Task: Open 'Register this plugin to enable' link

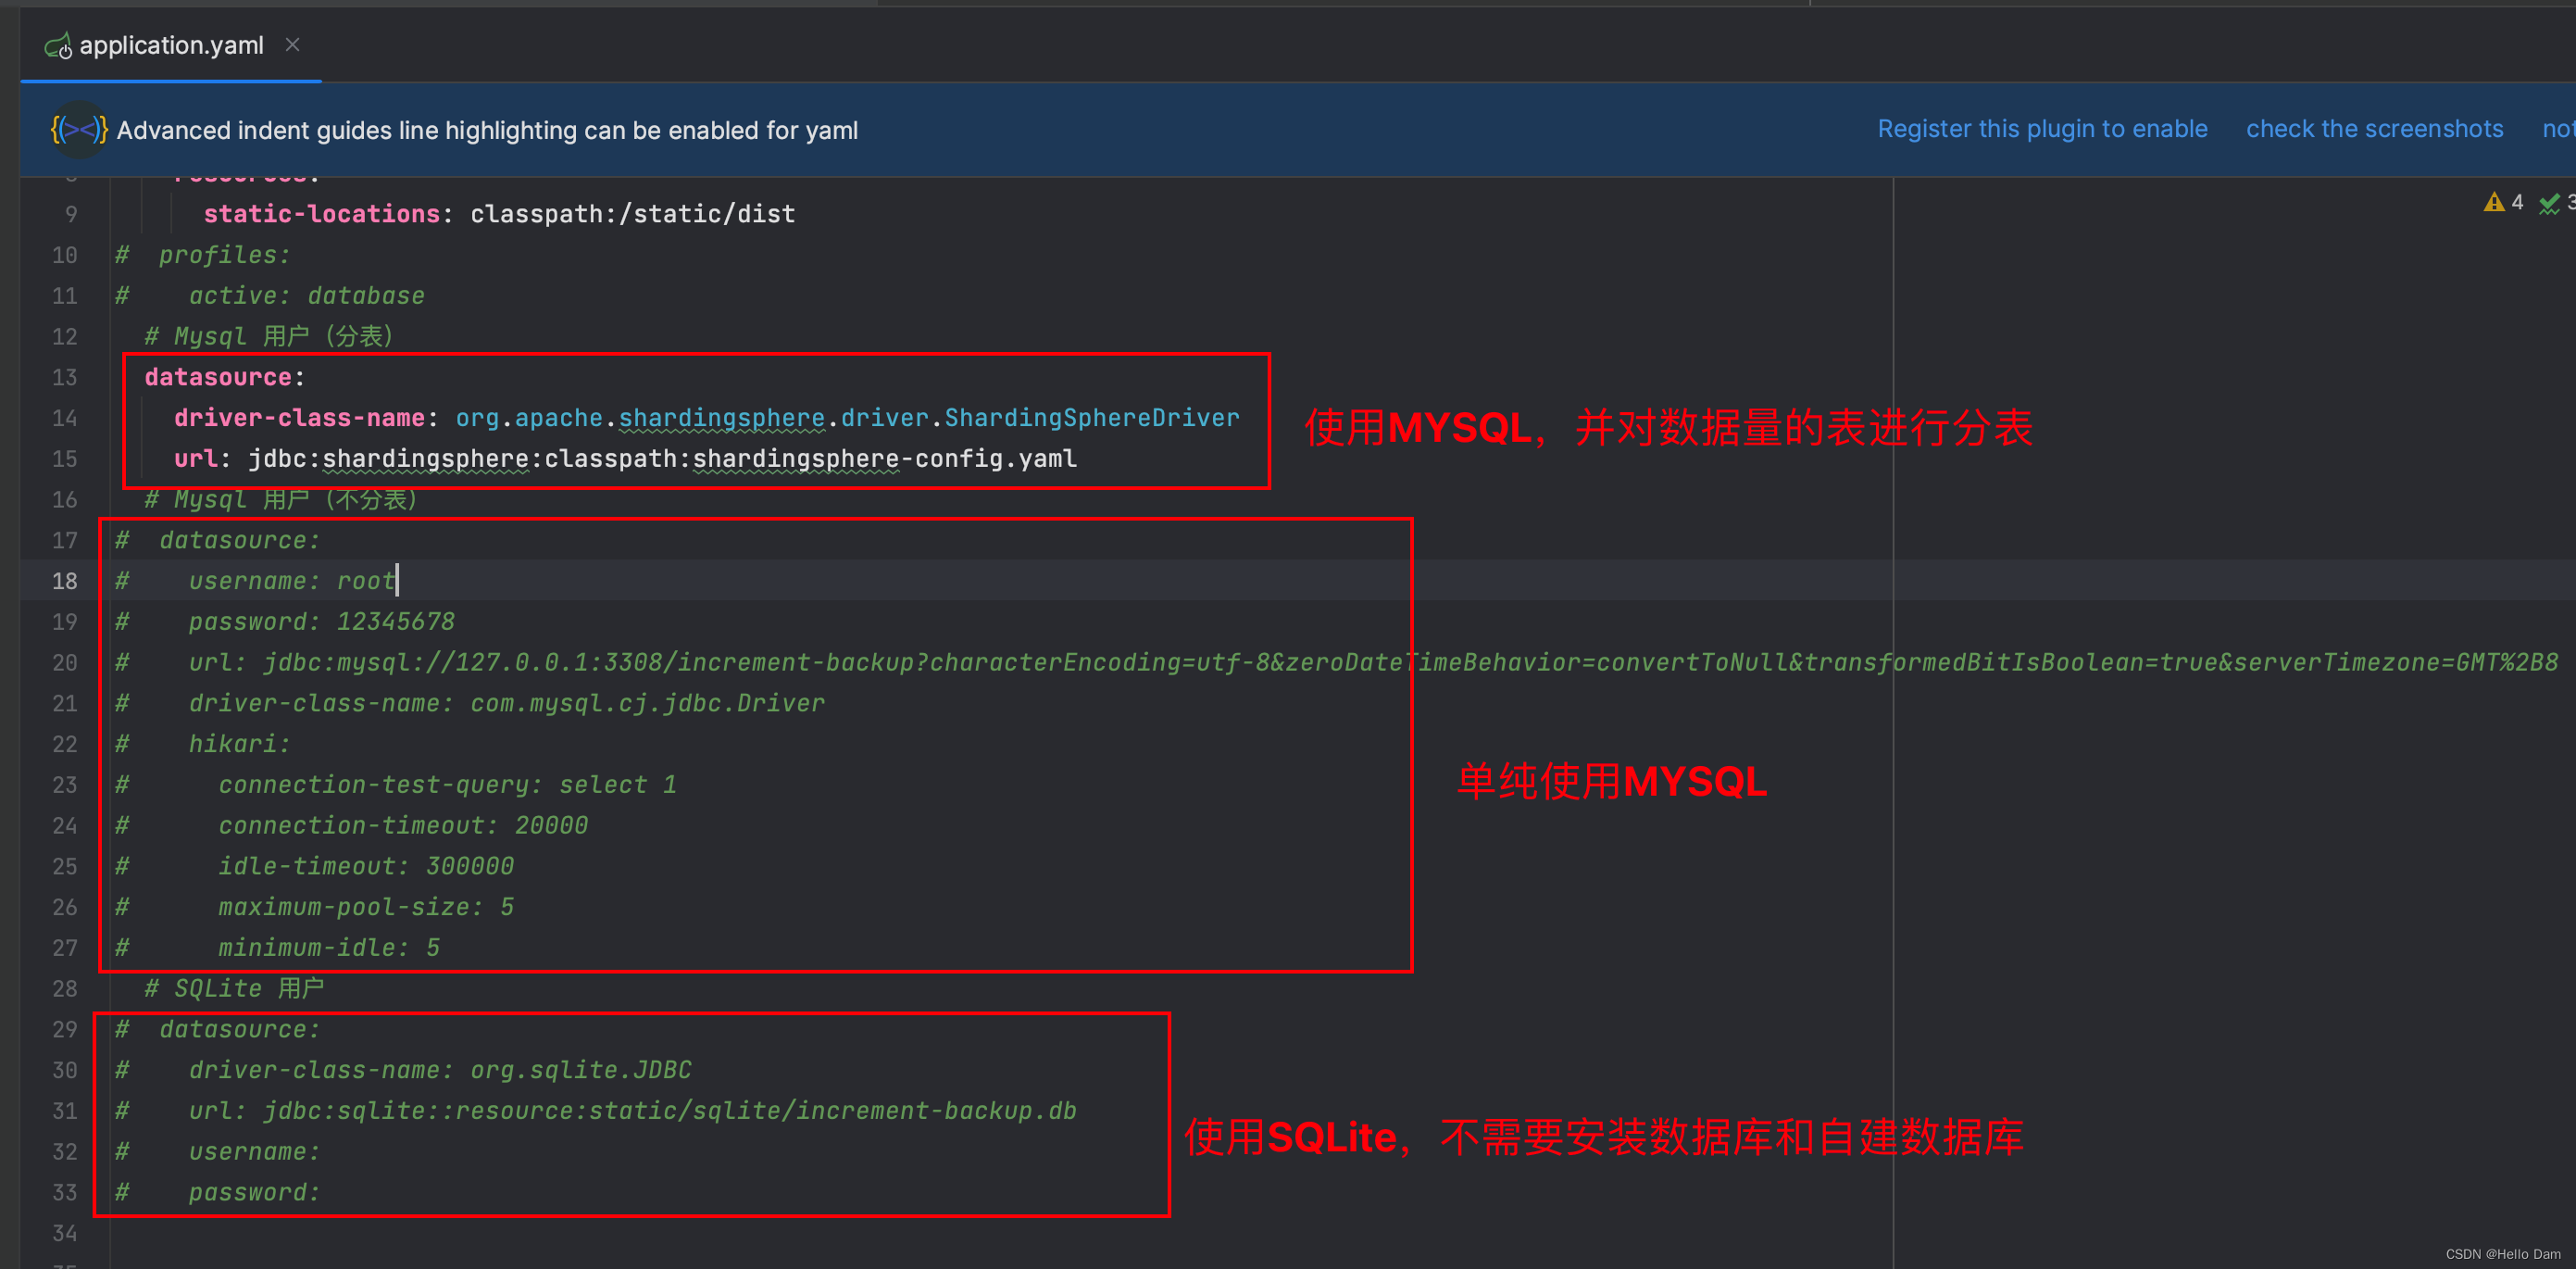Action: [x=2042, y=129]
